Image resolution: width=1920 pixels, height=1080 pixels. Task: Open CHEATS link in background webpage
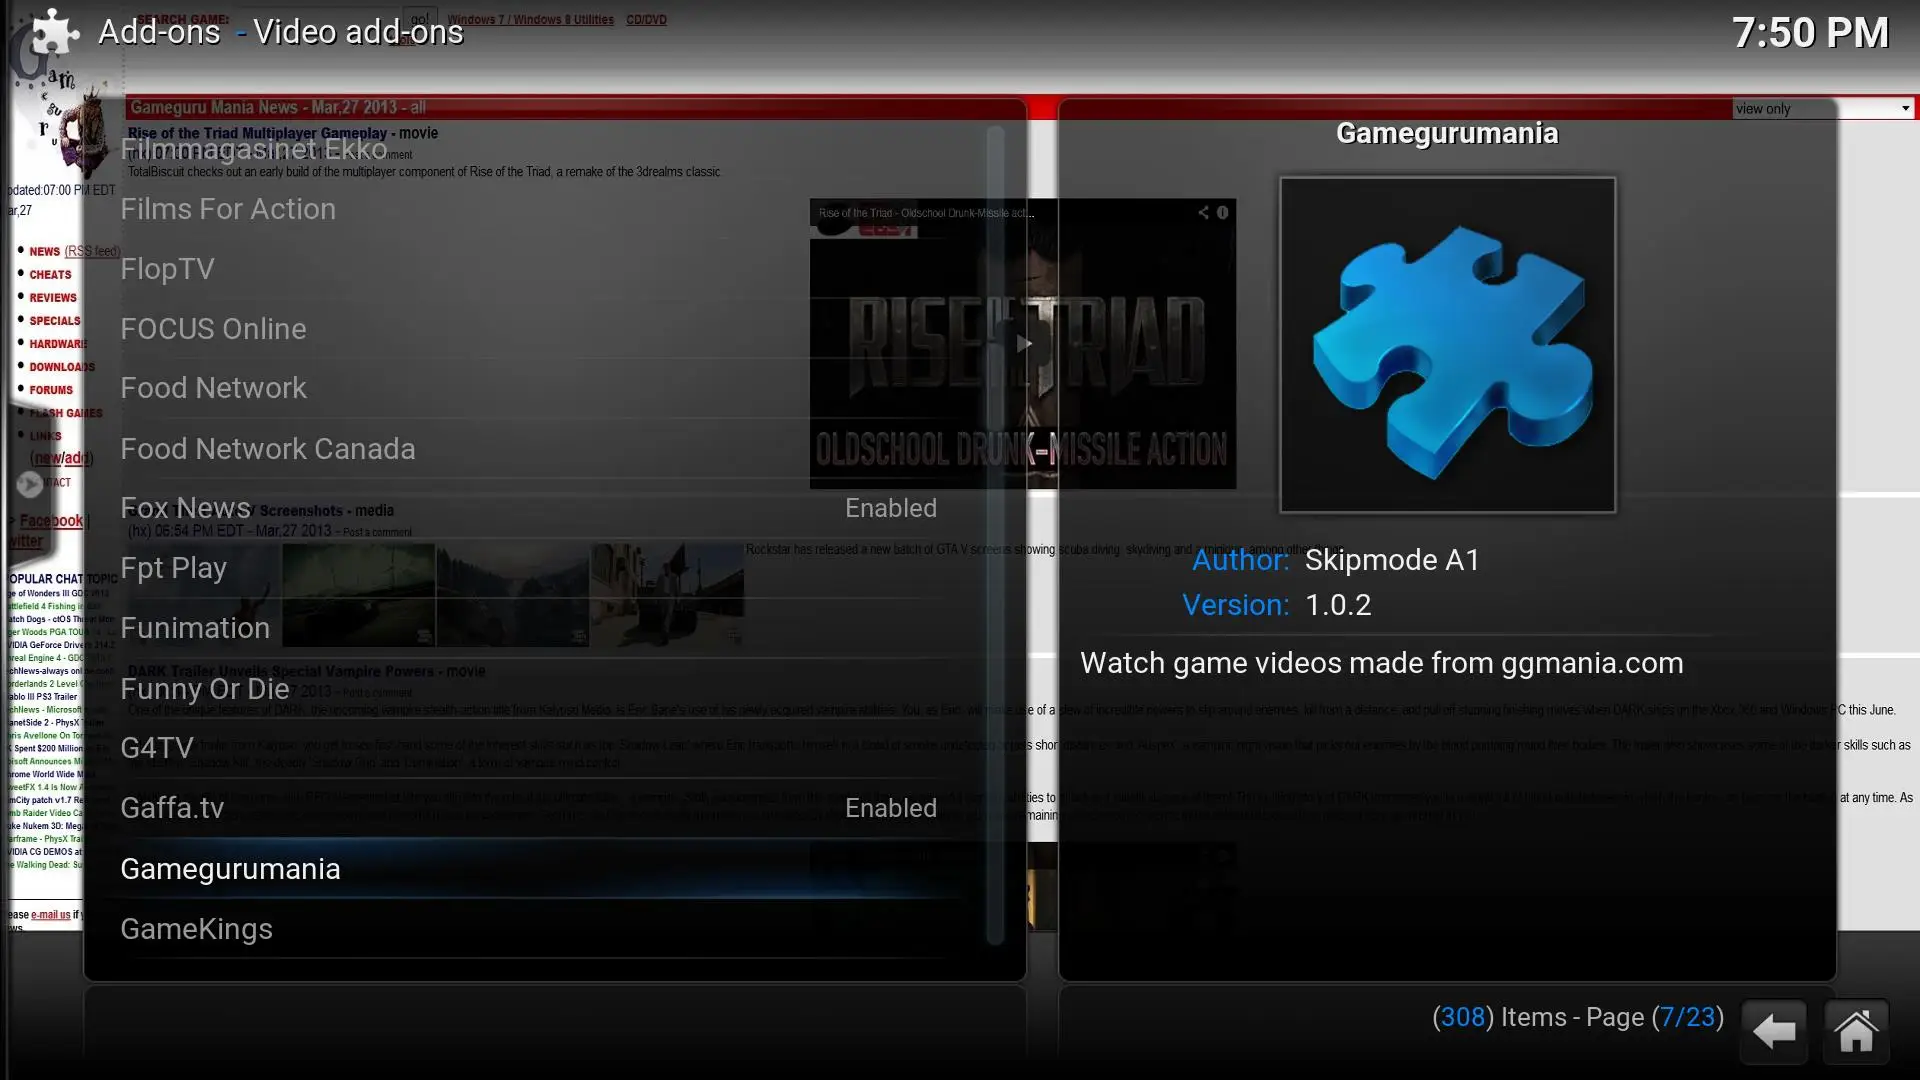pyautogui.click(x=50, y=275)
